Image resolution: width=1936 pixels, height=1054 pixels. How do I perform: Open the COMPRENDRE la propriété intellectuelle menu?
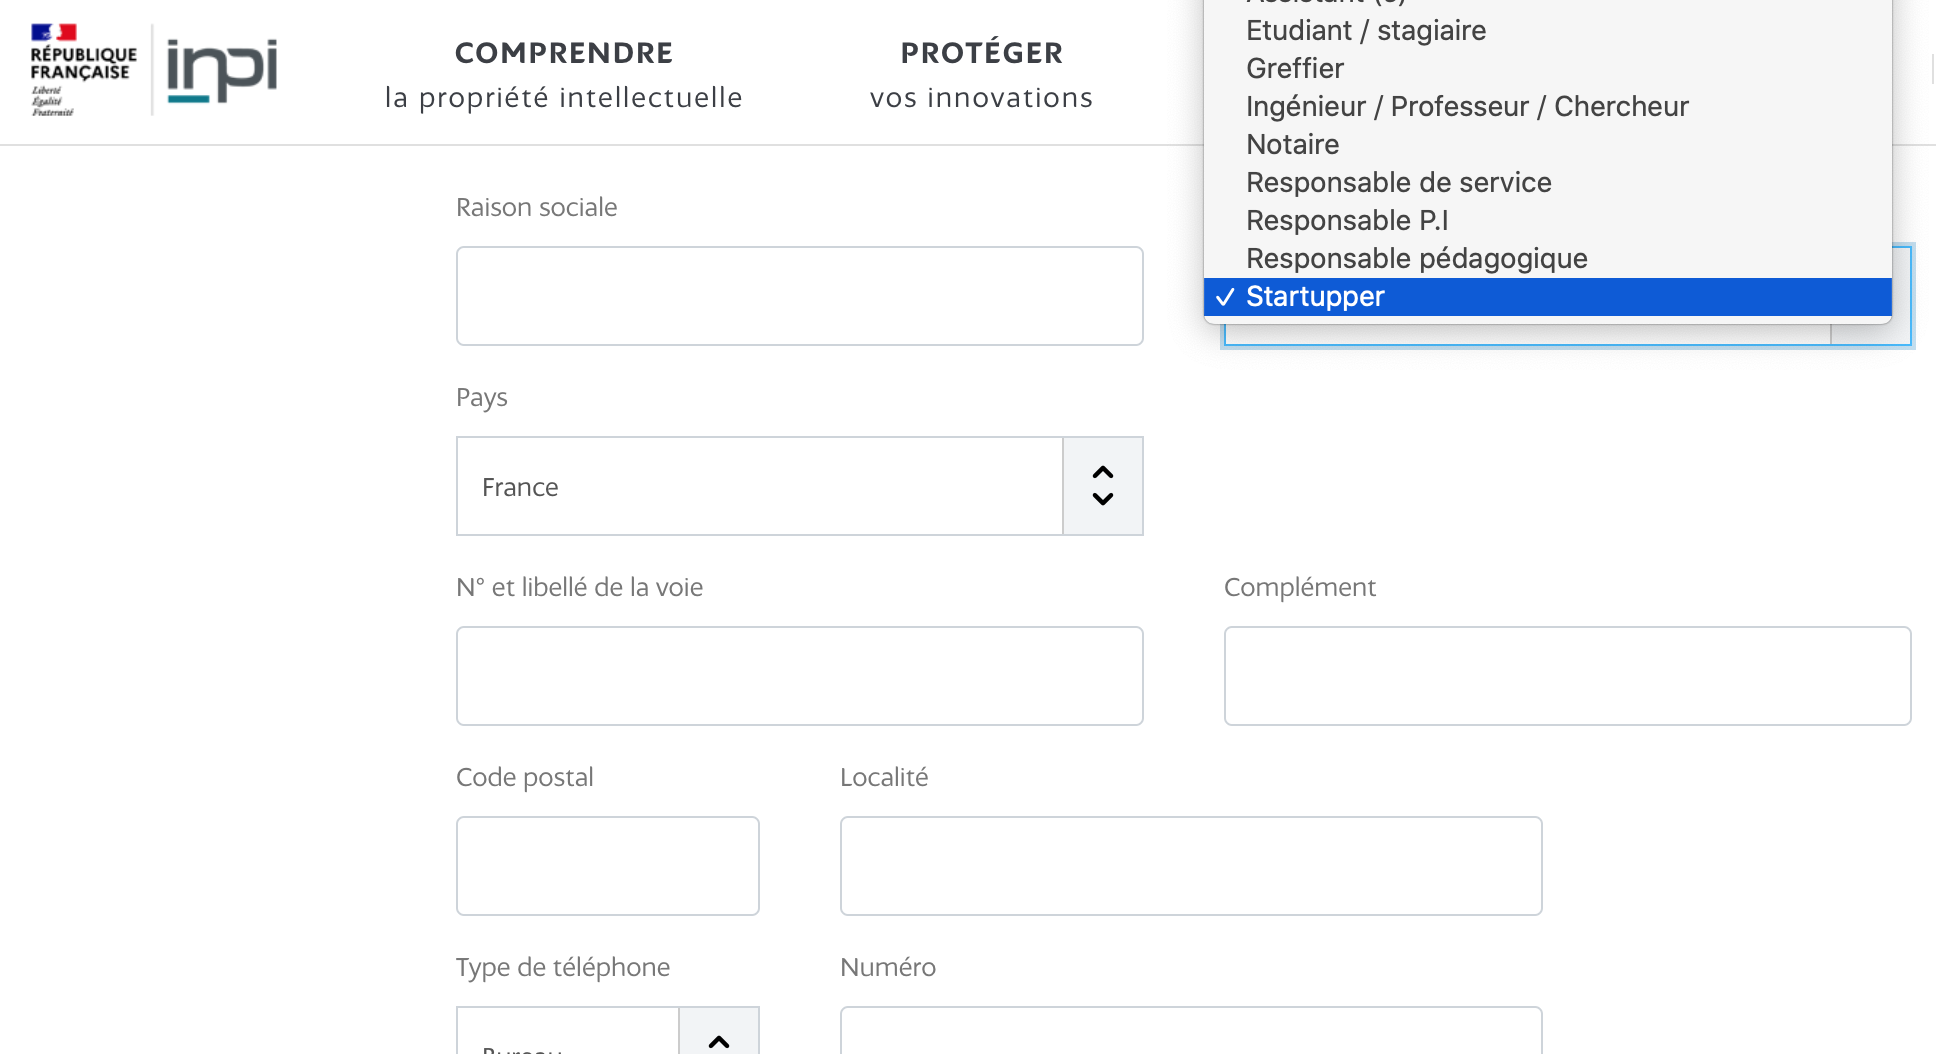click(563, 75)
